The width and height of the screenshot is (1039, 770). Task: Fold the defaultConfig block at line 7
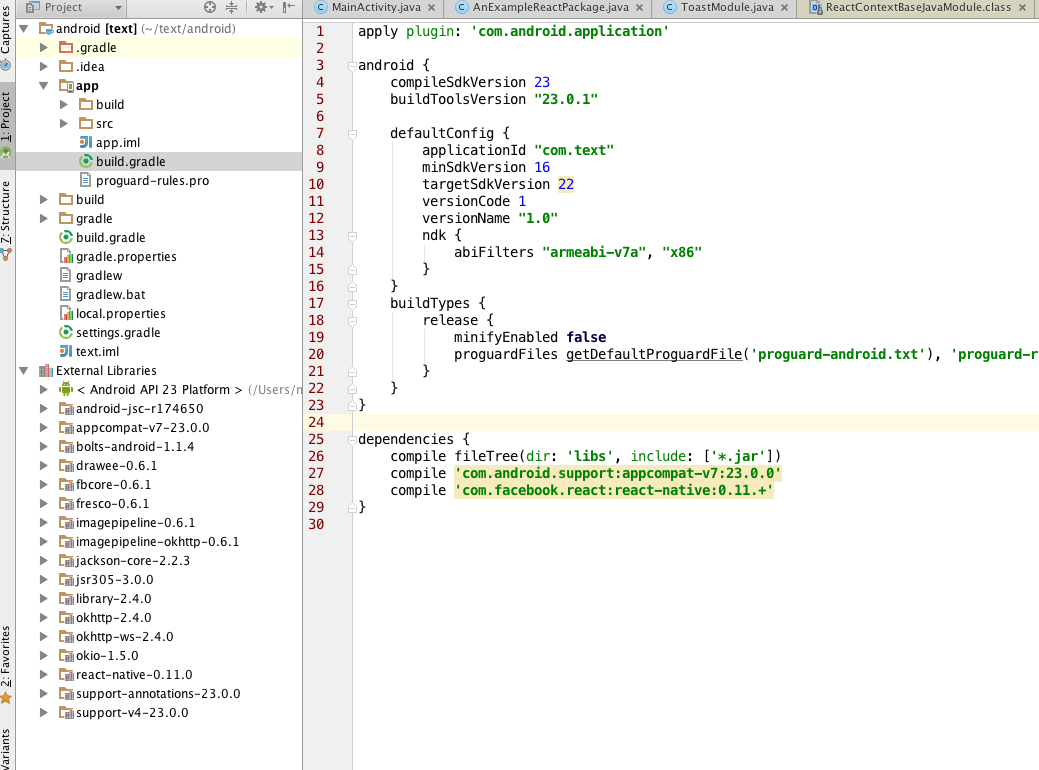[353, 134]
